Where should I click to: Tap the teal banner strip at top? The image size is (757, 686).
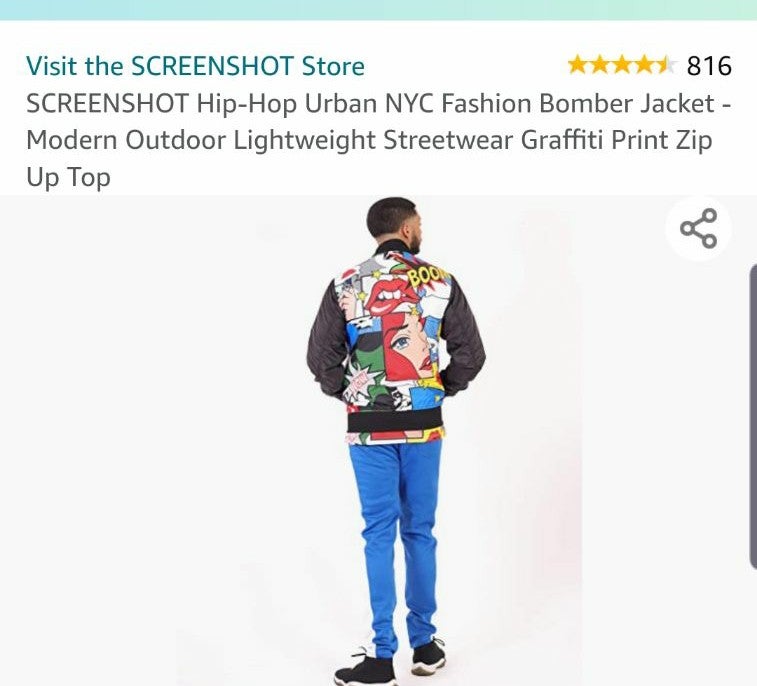coord(378,10)
